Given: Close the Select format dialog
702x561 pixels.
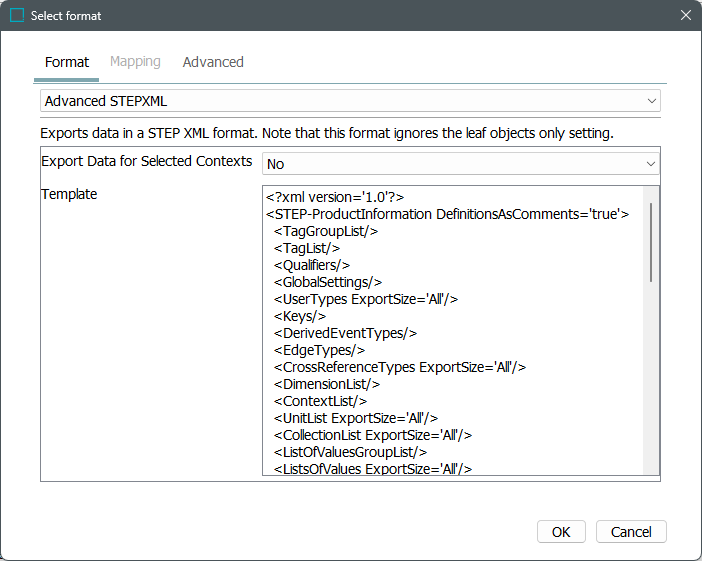Looking at the screenshot, I should [685, 15].
